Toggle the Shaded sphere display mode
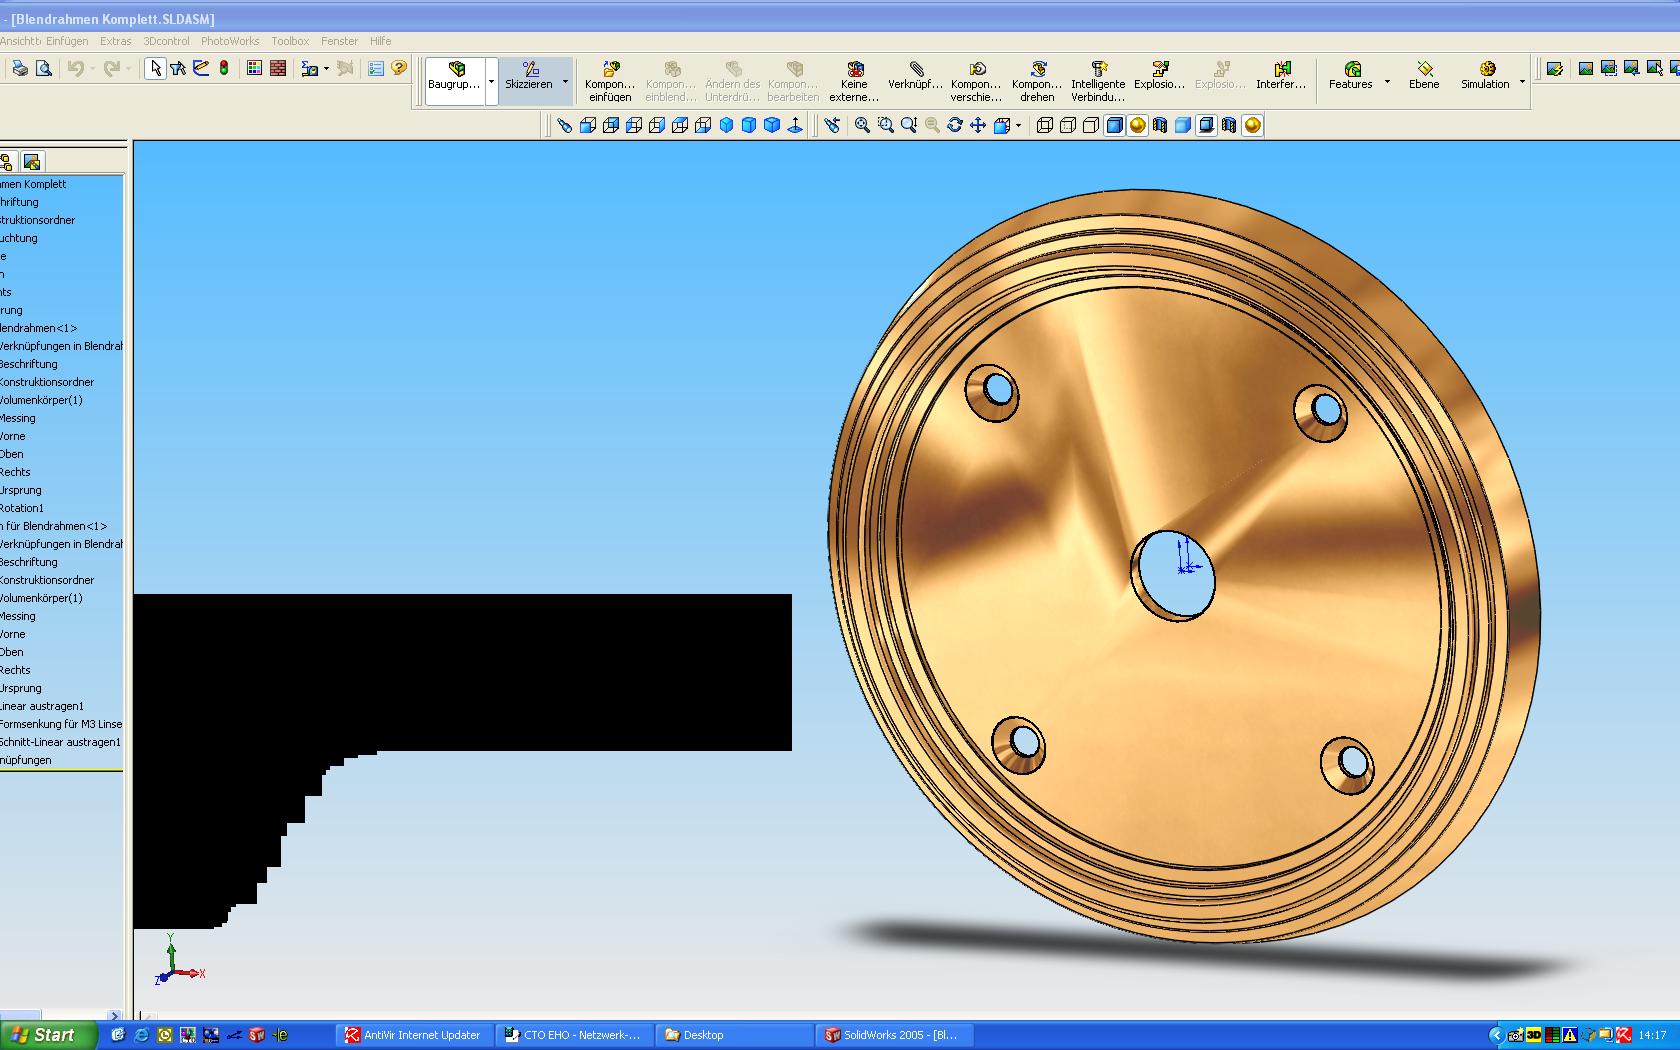1680x1050 pixels. [x=1137, y=125]
